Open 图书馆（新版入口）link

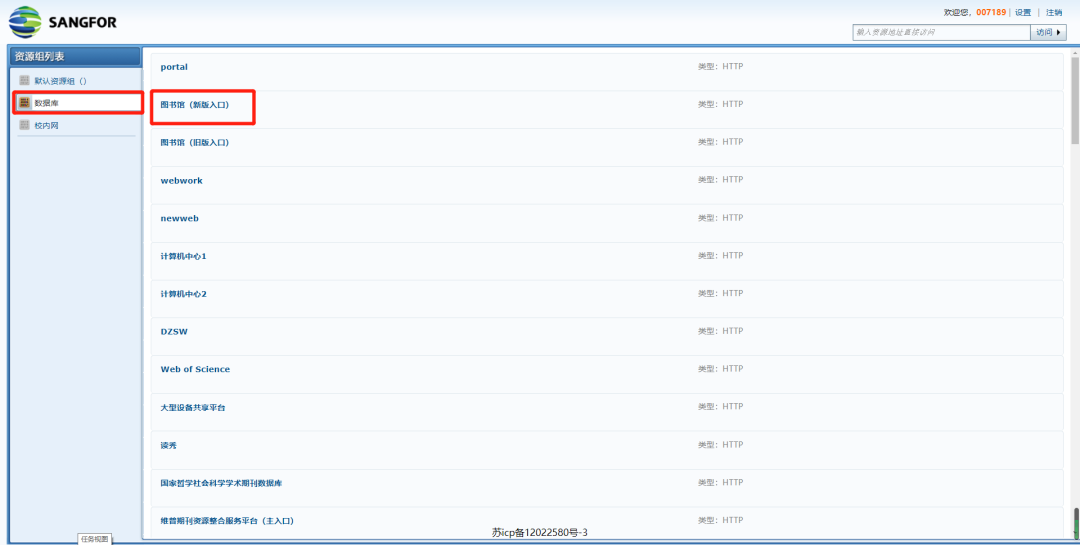pos(194,105)
